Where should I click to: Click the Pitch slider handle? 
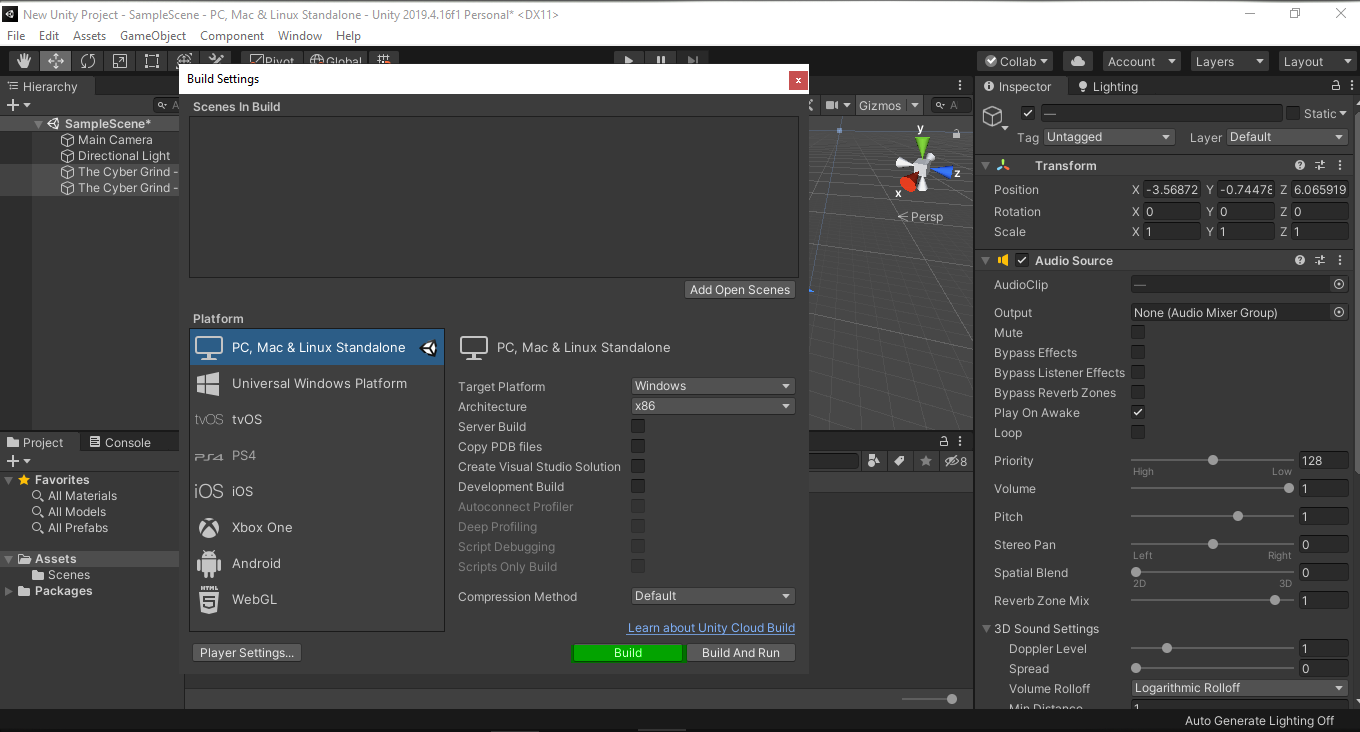point(1238,516)
